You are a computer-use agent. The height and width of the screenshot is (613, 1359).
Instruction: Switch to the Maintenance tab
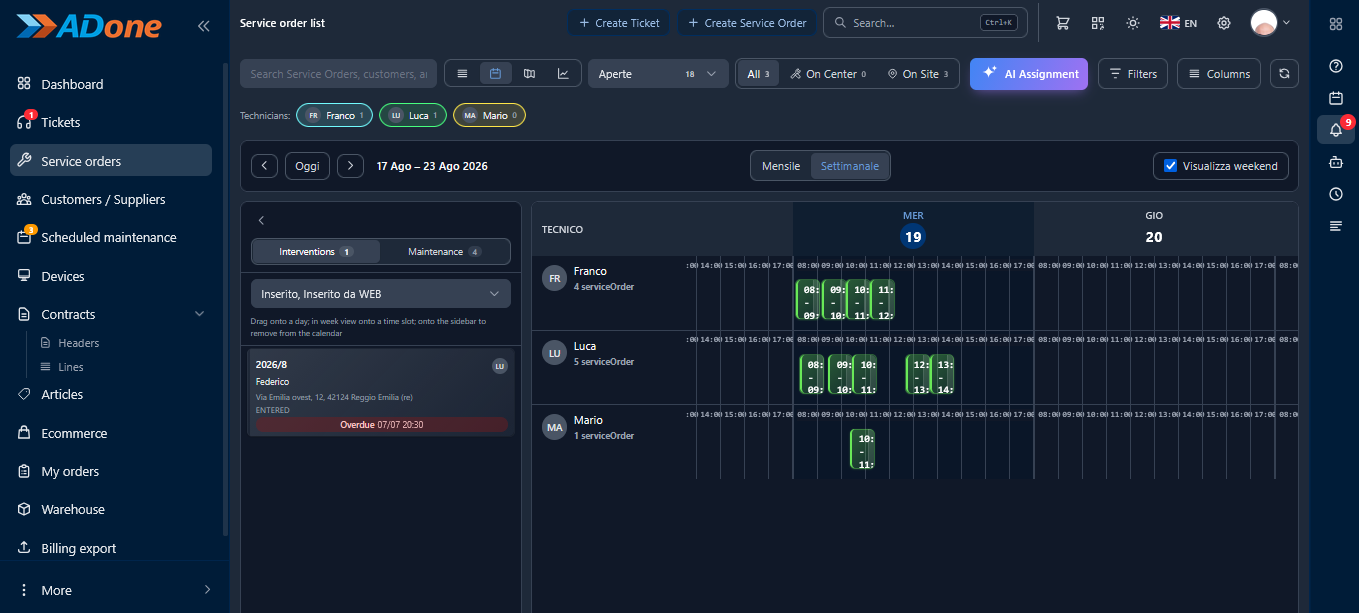[445, 251]
